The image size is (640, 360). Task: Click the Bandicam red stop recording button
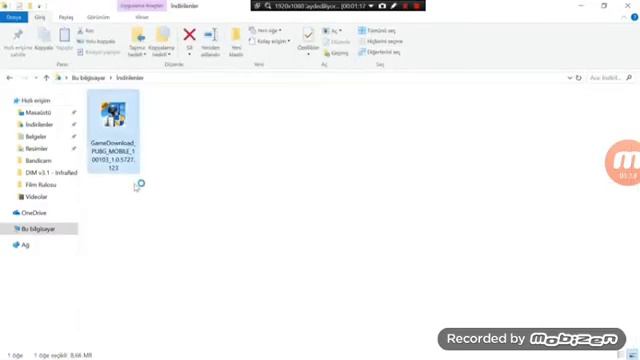(x=417, y=6)
